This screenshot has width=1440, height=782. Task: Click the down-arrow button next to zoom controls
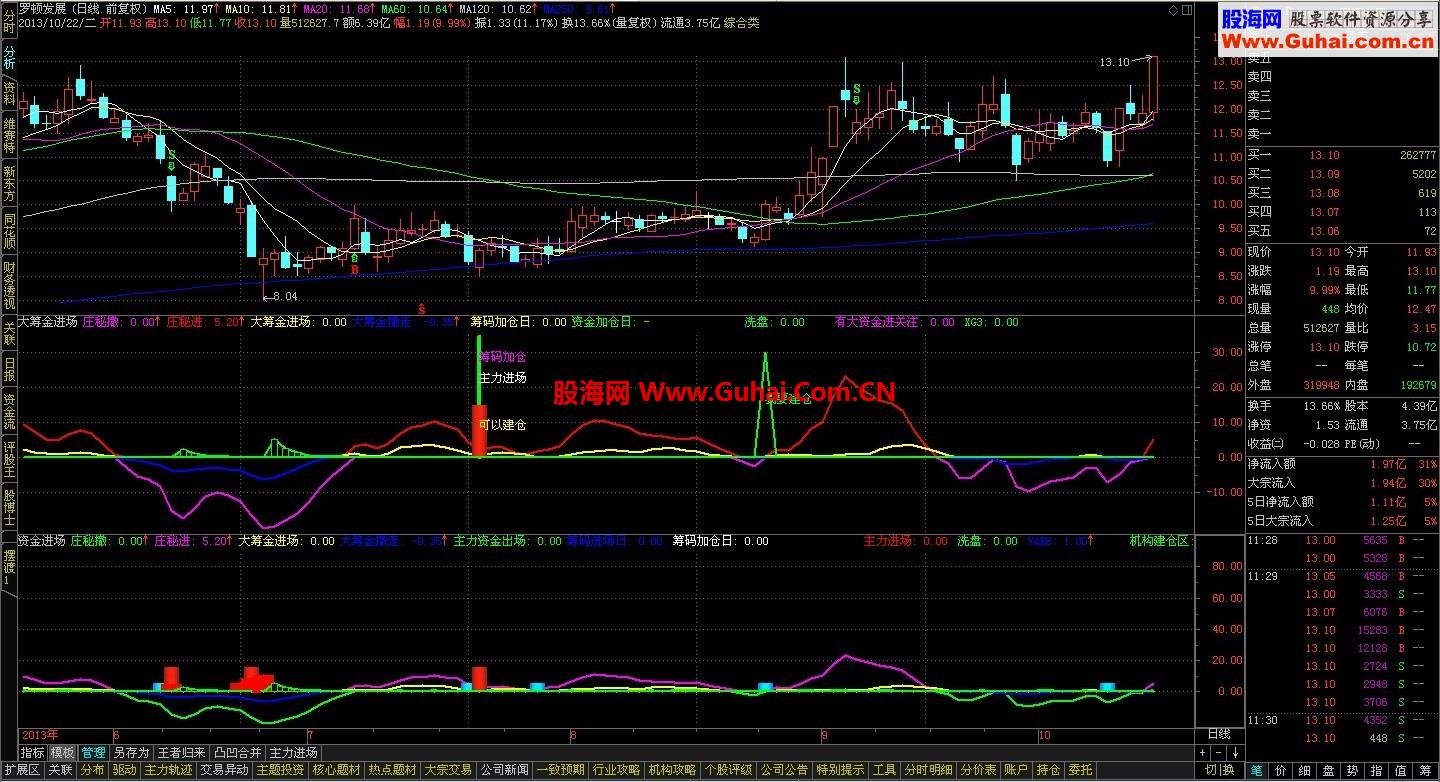point(1236,752)
